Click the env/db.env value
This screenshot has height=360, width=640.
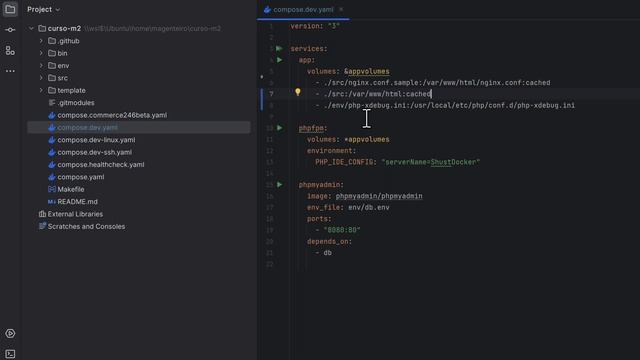tap(369, 207)
